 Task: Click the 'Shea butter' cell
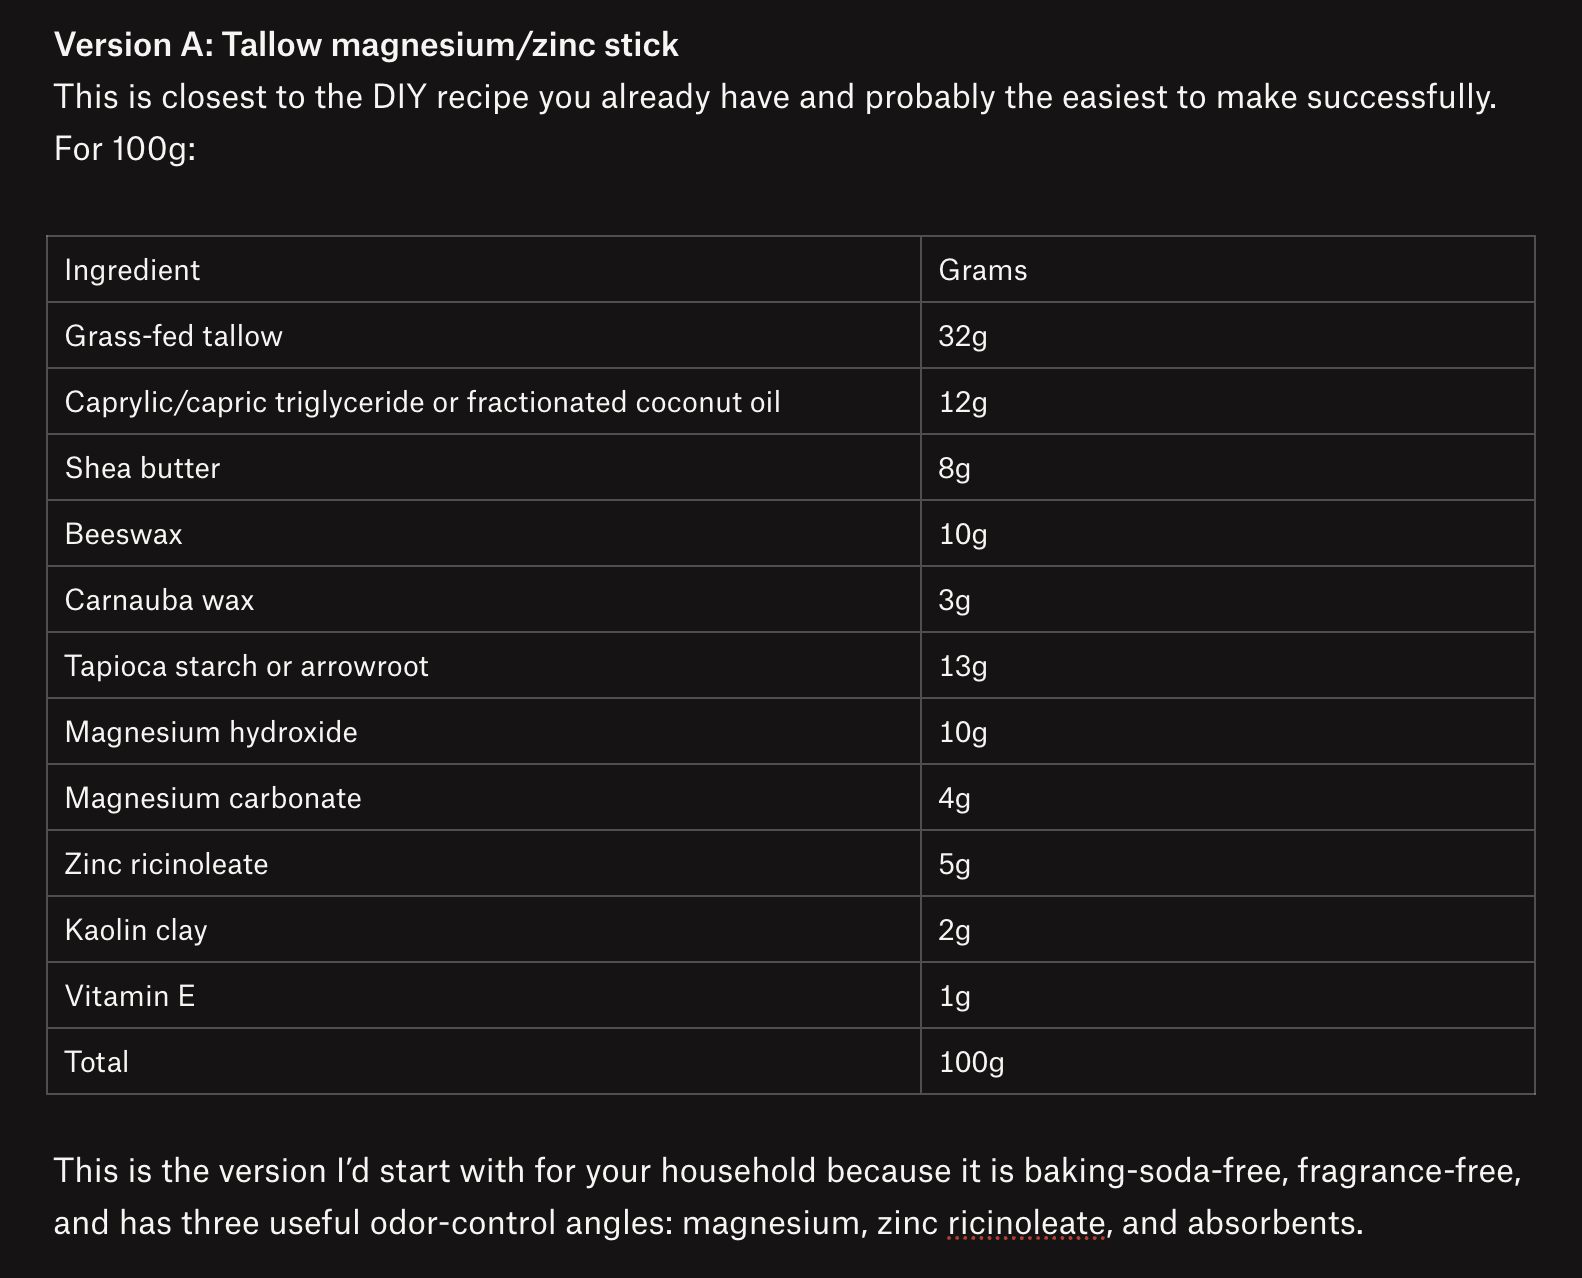(x=484, y=468)
